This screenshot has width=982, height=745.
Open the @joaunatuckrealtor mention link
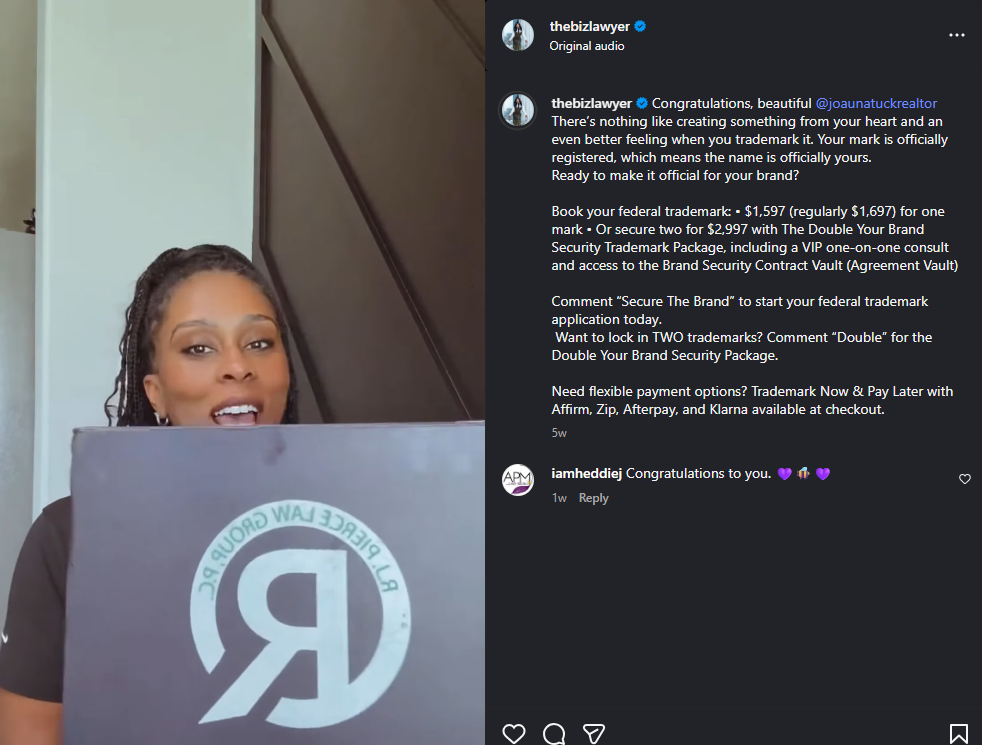876,103
